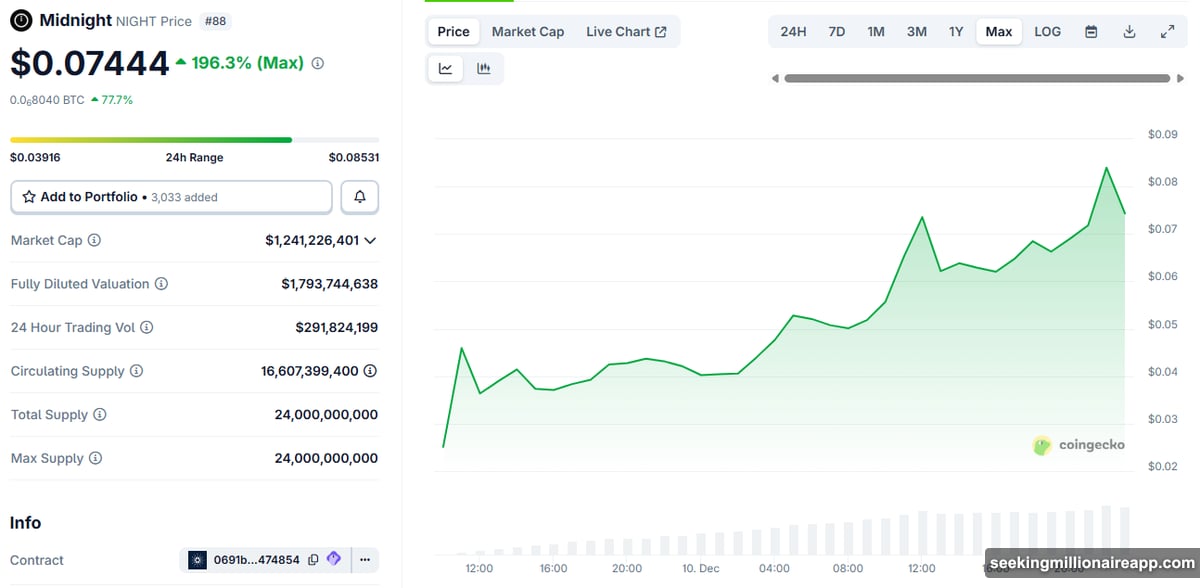The height and width of the screenshot is (588, 1200).
Task: Click right arrow of chart range scroller
Action: (x=1180, y=78)
